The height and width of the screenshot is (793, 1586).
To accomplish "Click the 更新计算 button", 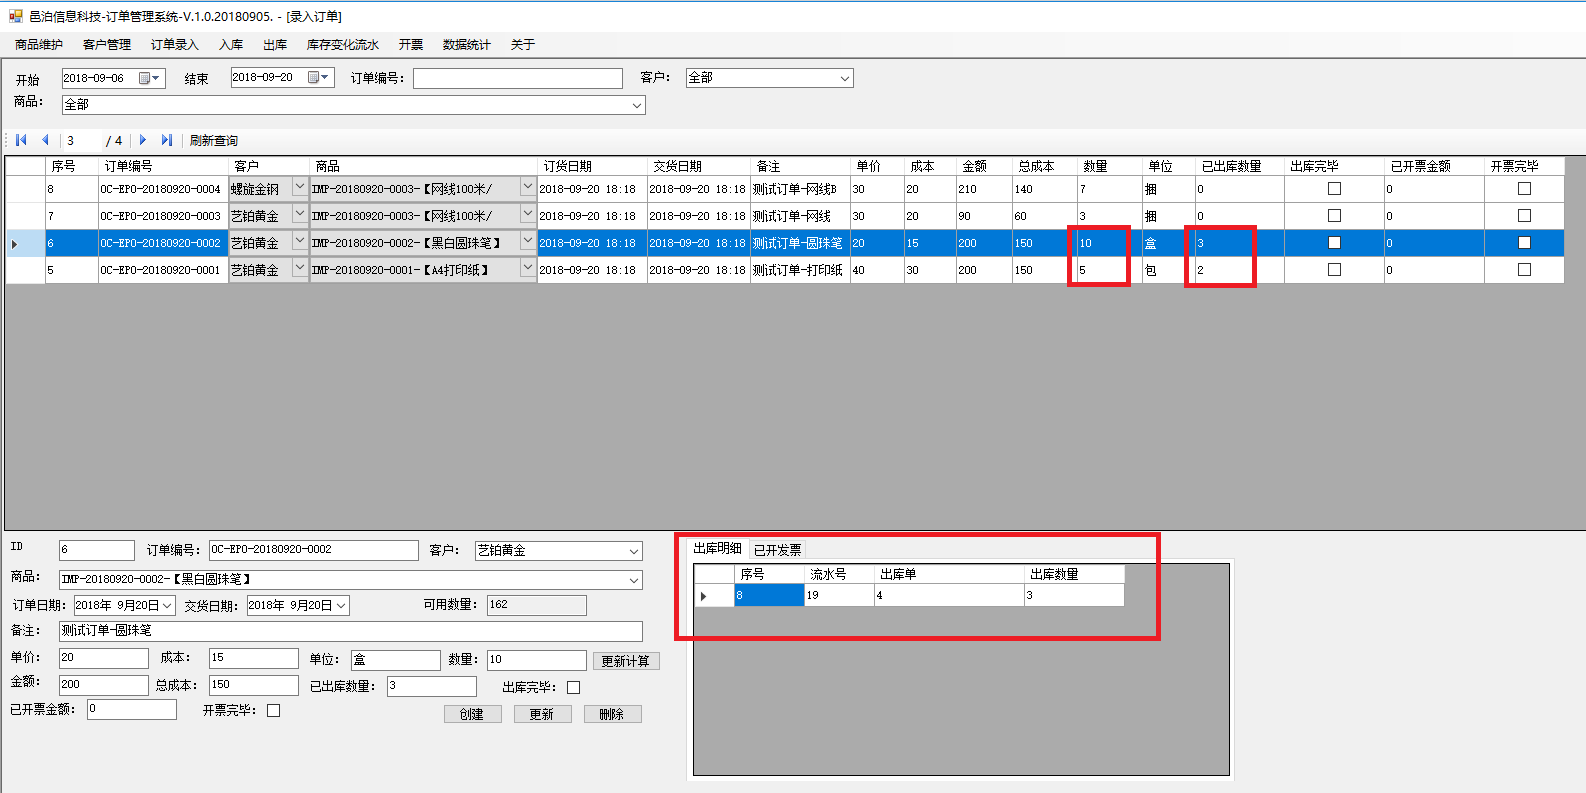I will (x=626, y=661).
